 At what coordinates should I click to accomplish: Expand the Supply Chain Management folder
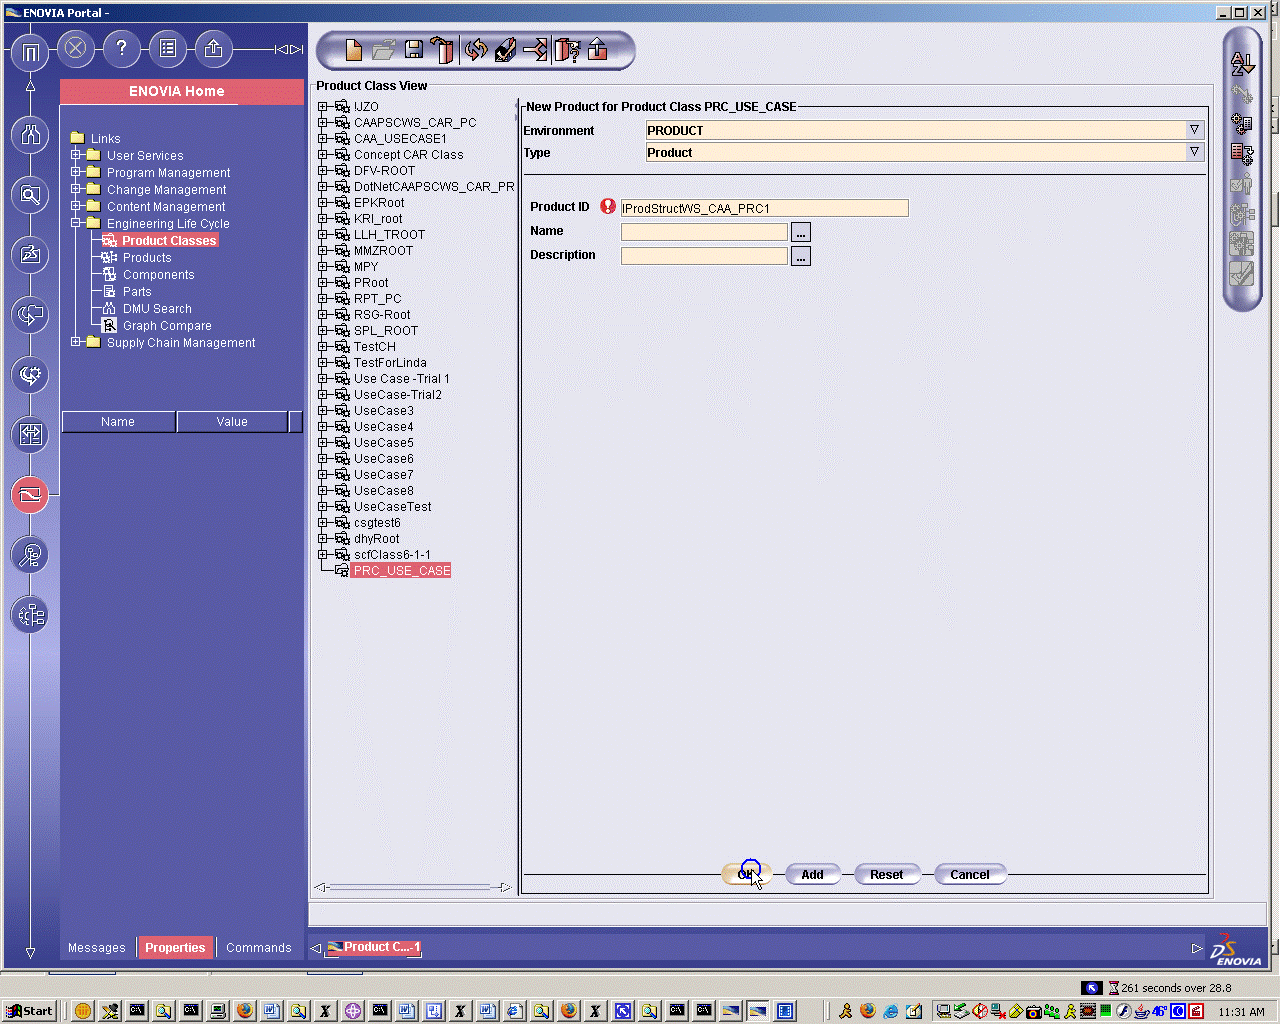pos(76,342)
